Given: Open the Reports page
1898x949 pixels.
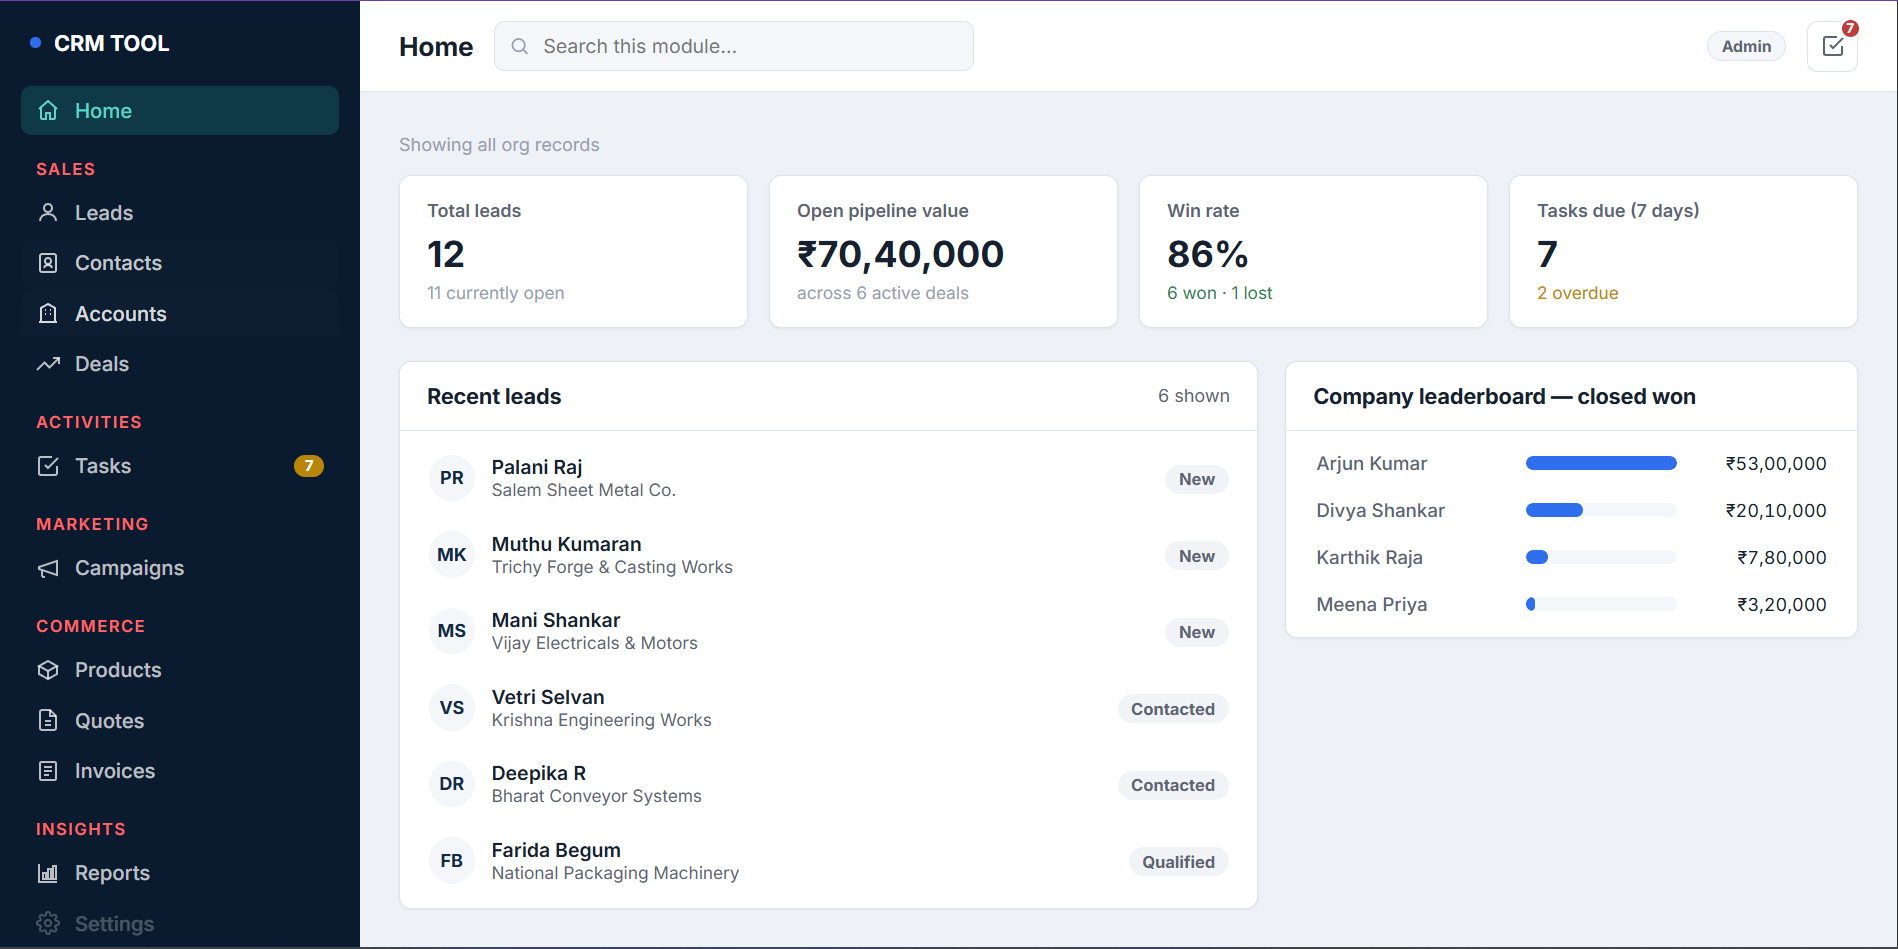Looking at the screenshot, I should click(x=180, y=873).
